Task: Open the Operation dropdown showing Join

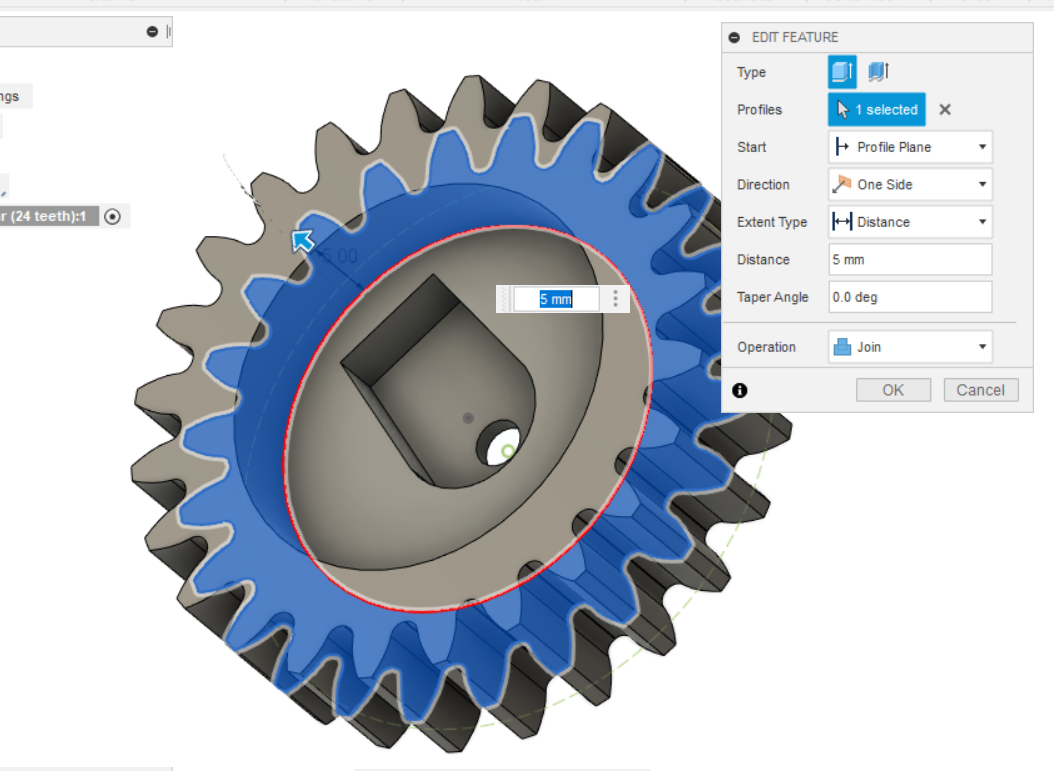Action: [x=910, y=347]
